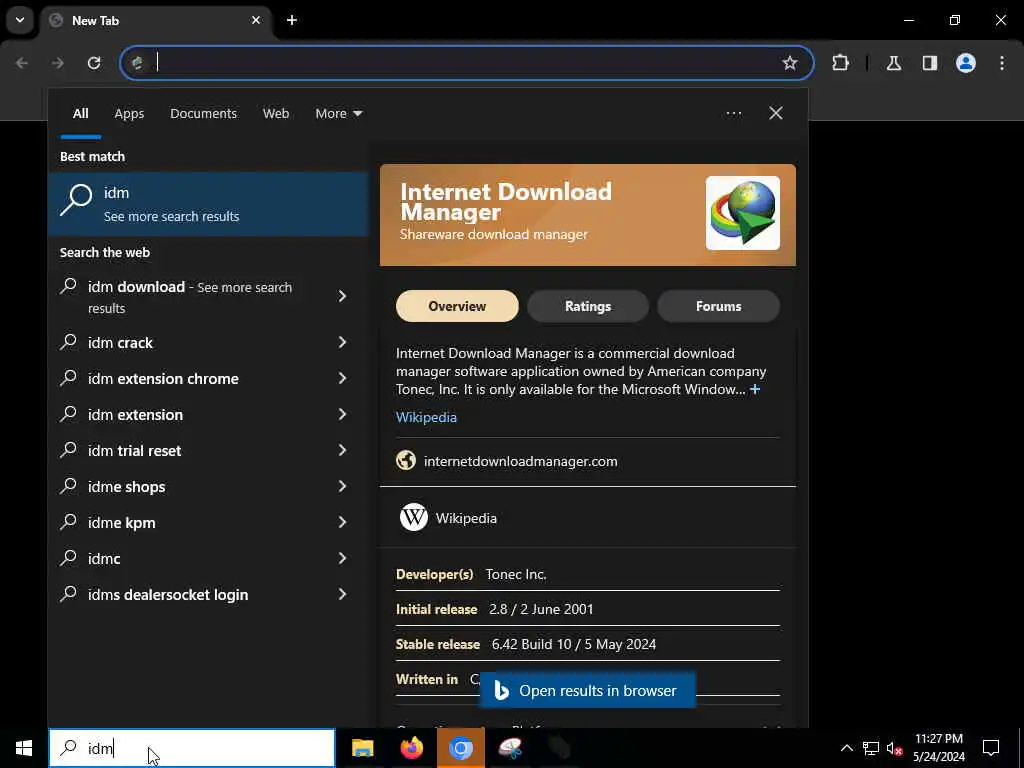Click the Internet Download Manager title
This screenshot has width=1024, height=768.
[x=506, y=202]
